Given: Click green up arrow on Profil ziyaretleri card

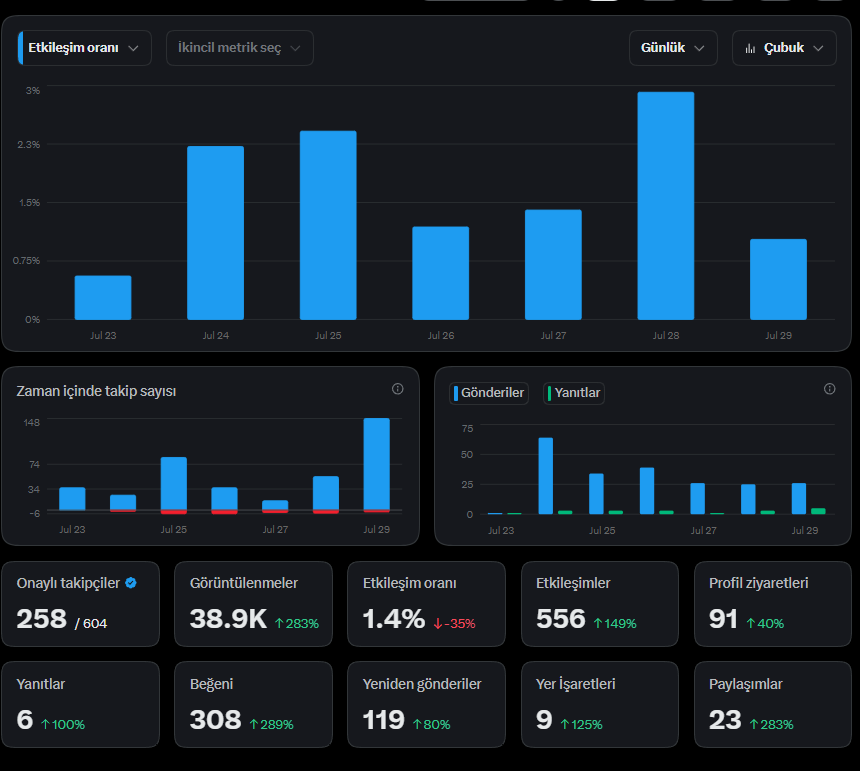Looking at the screenshot, I should 751,623.
